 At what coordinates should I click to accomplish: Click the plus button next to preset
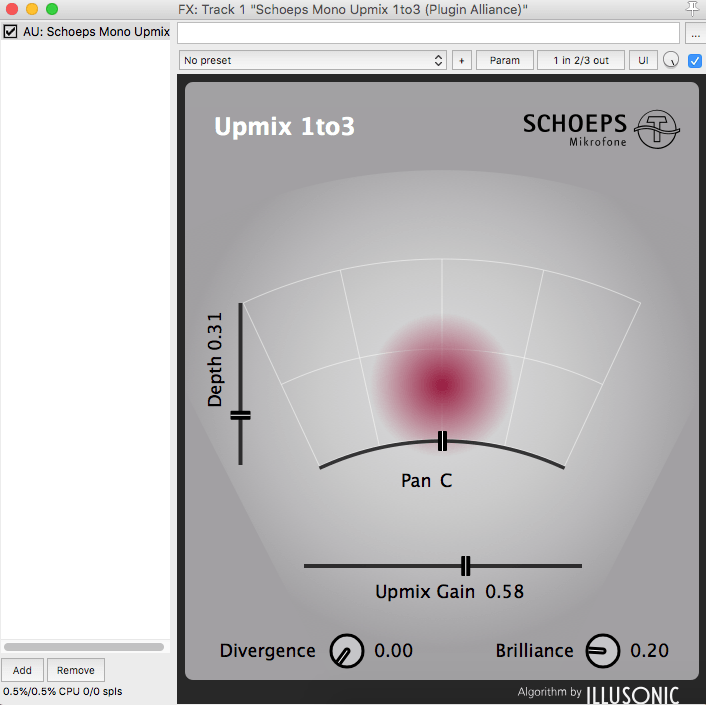(462, 60)
